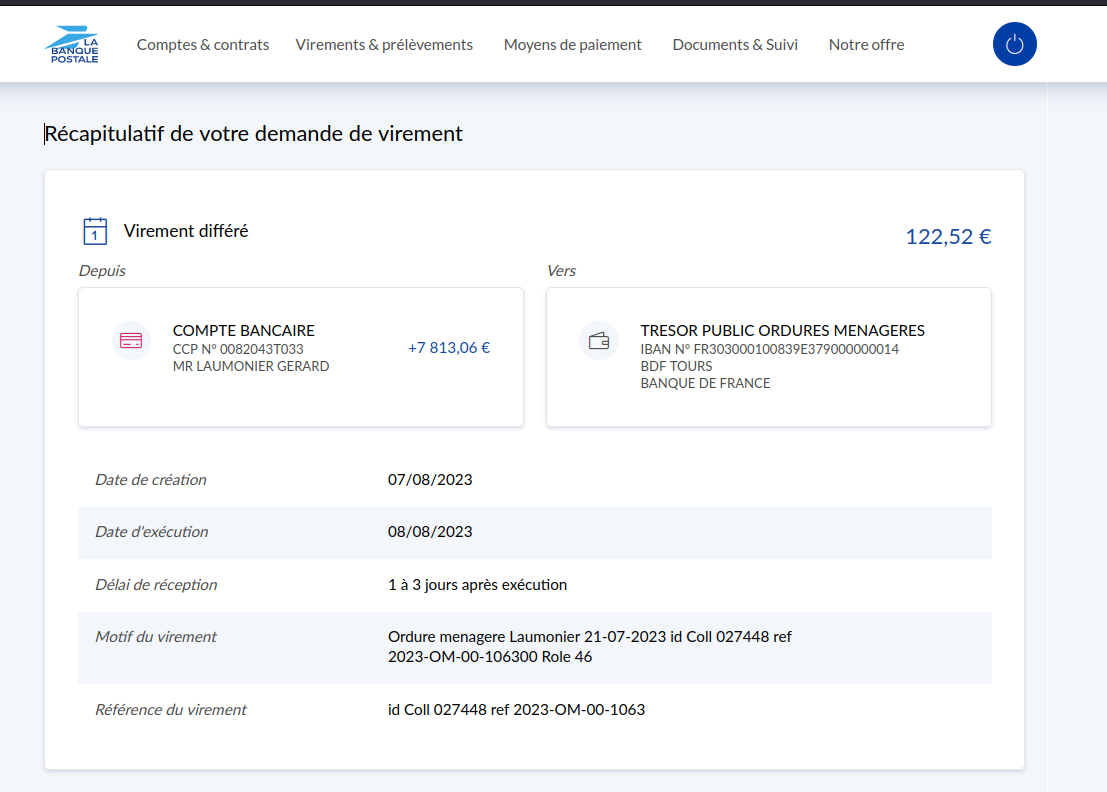Click the Récapitulatif de votre demande heading
This screenshot has height=792, width=1107.
point(254,134)
